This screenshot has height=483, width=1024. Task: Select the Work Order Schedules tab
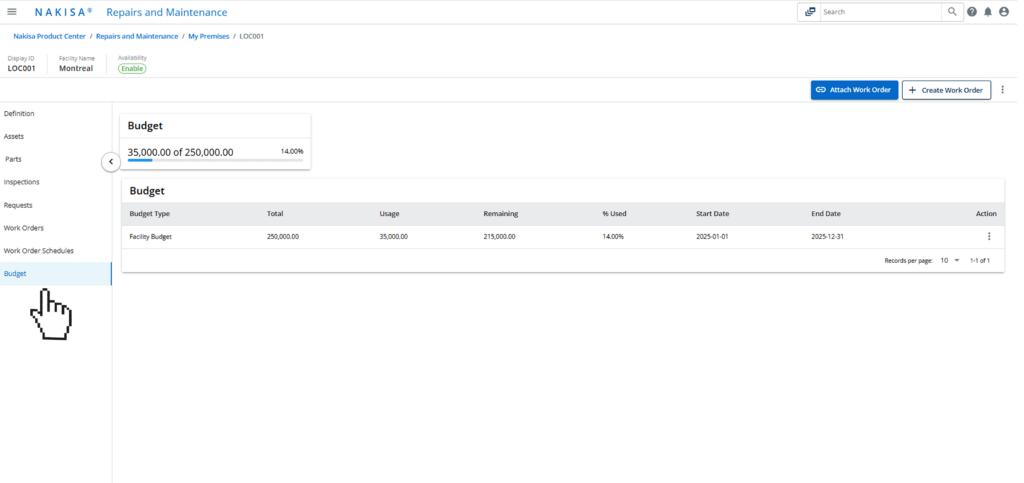pos(39,251)
